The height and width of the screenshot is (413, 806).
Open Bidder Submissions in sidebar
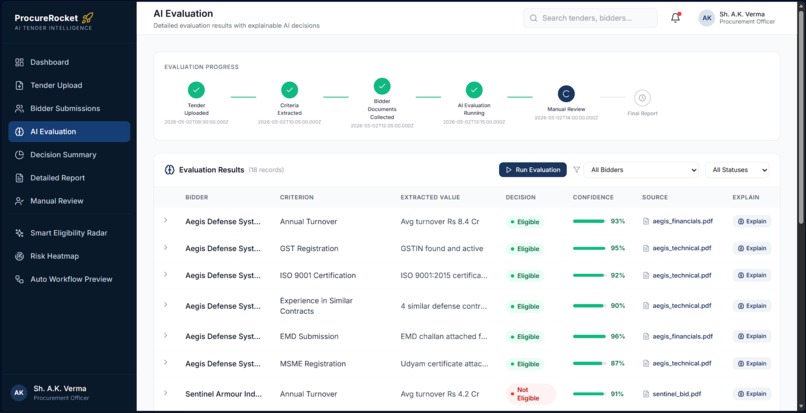tap(69, 109)
